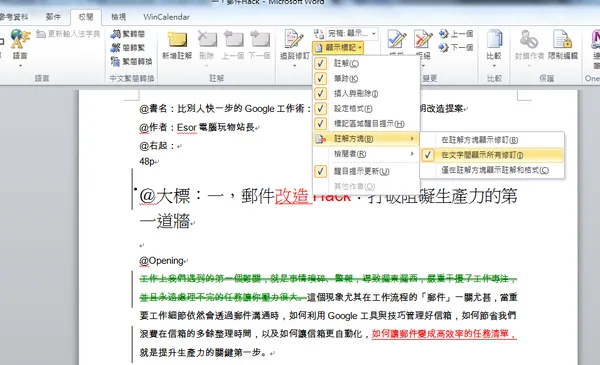Click the 比較 compare documents icon
This screenshot has height=365, width=600.
494,45
